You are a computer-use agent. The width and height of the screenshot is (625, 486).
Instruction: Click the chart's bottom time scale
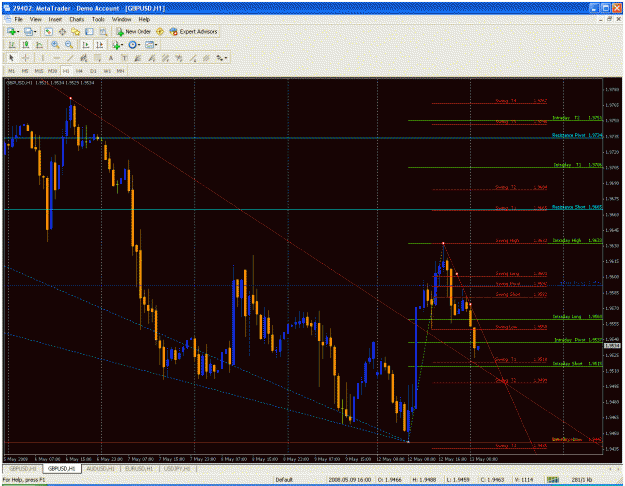coord(303,459)
